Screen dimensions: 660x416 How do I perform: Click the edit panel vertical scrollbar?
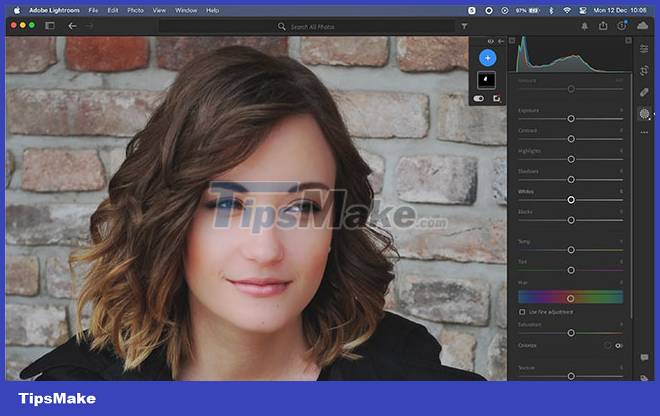[x=631, y=196]
